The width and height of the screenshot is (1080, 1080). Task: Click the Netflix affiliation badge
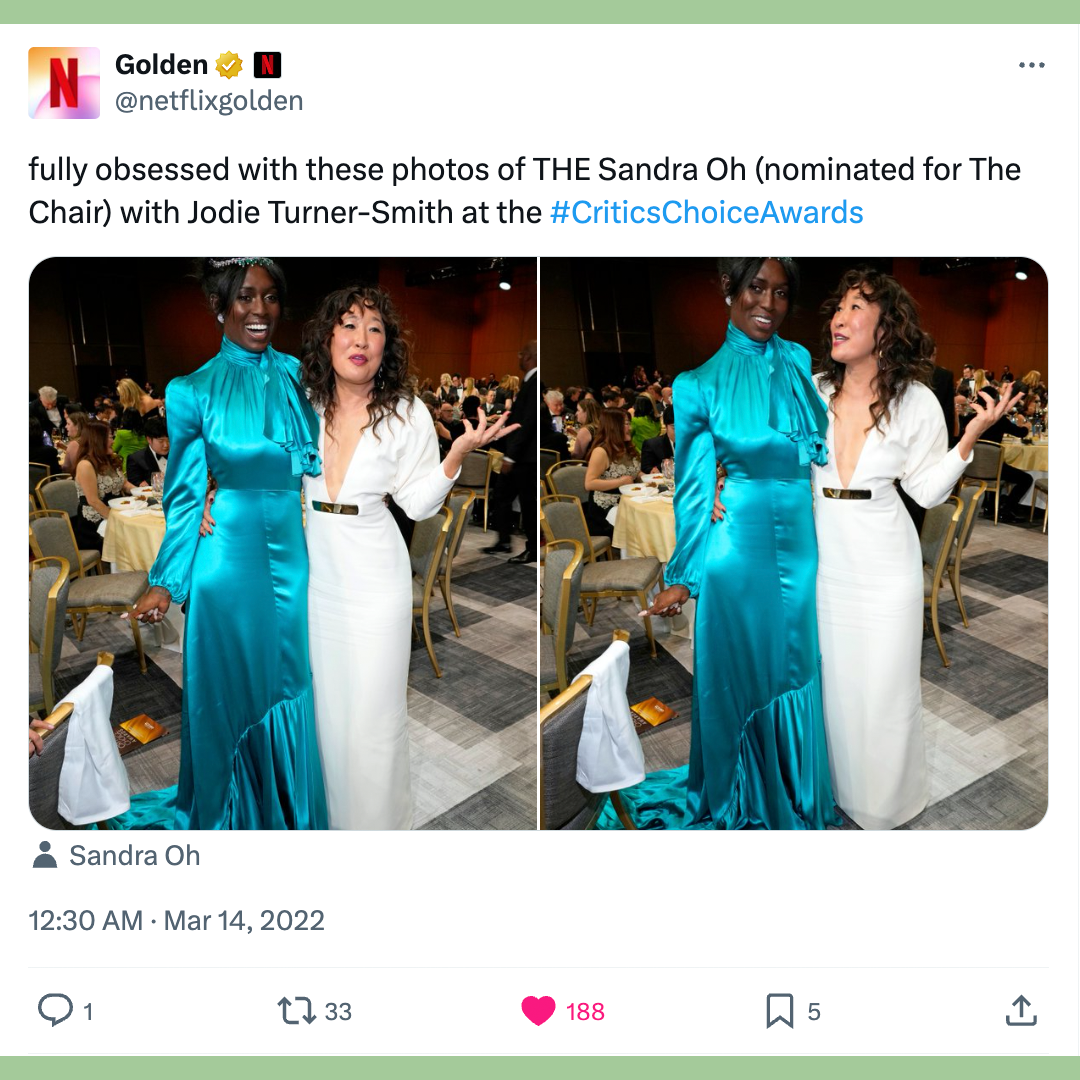click(267, 65)
